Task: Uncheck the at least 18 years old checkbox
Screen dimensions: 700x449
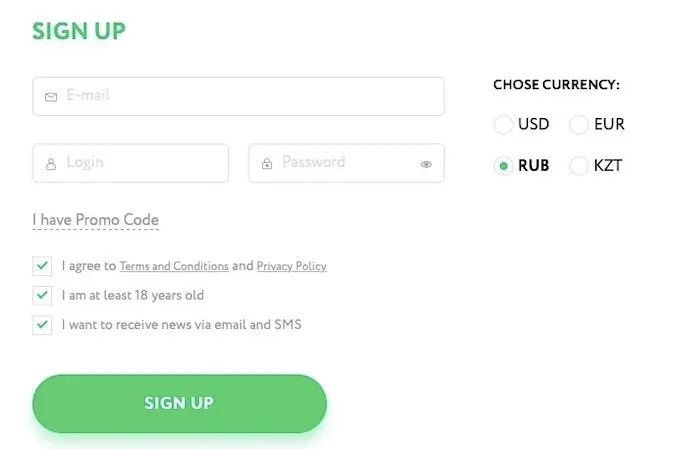Action: (42, 295)
